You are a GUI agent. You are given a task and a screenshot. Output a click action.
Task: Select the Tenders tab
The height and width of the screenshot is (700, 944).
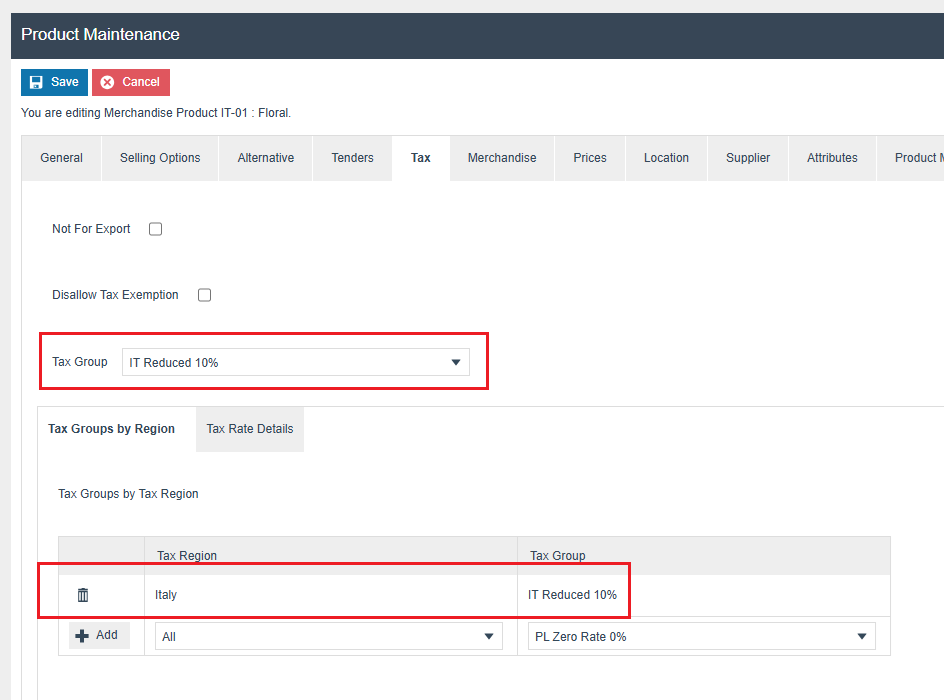pos(352,158)
